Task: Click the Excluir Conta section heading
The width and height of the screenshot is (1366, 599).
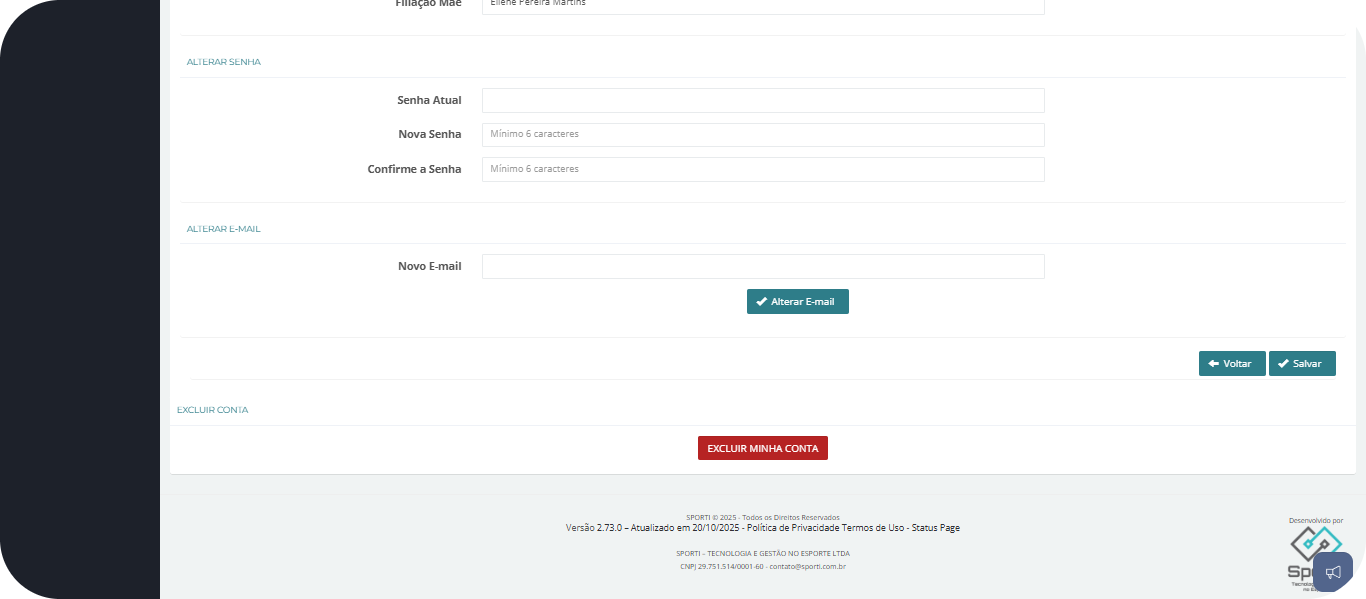Action: point(212,410)
